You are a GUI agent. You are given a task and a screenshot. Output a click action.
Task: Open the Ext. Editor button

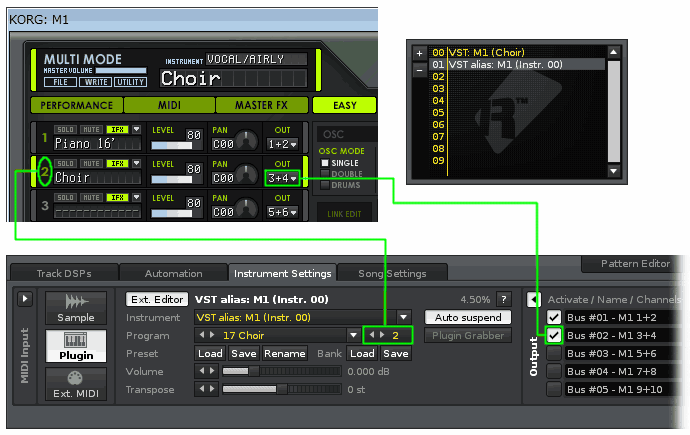pos(157,299)
